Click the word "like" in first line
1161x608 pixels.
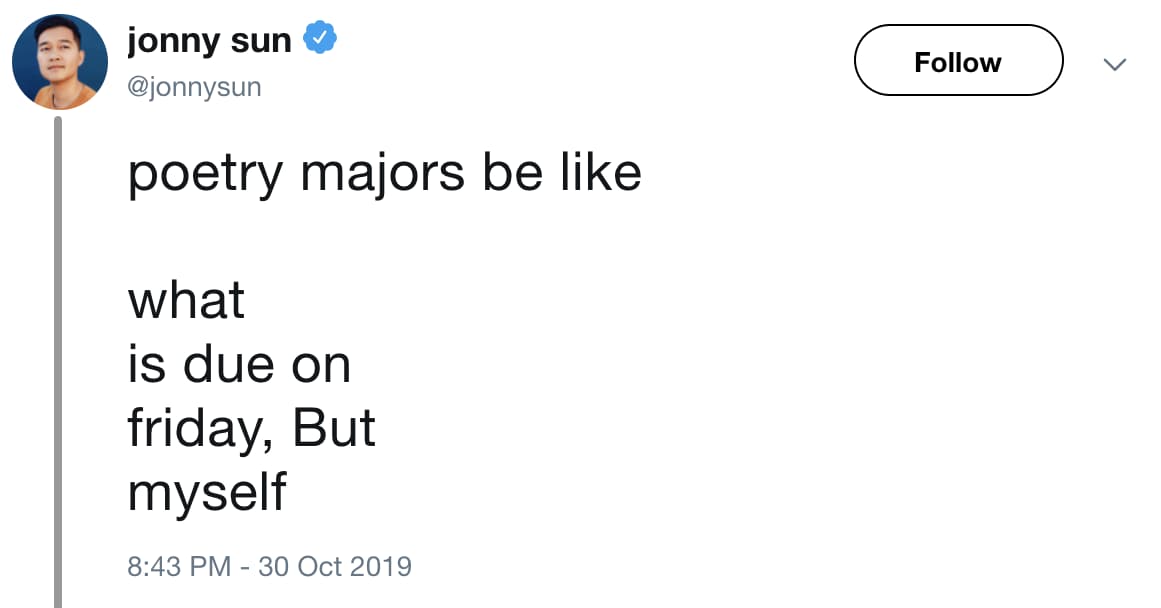[x=600, y=174]
